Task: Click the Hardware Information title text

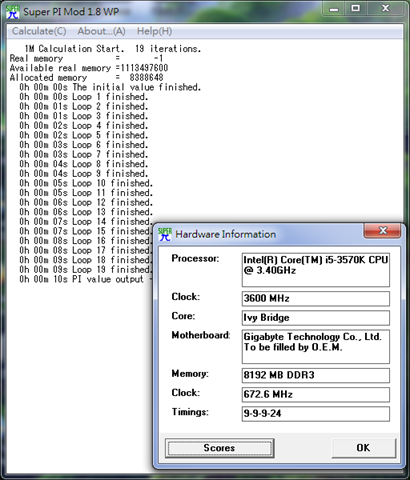Action: tap(226, 235)
